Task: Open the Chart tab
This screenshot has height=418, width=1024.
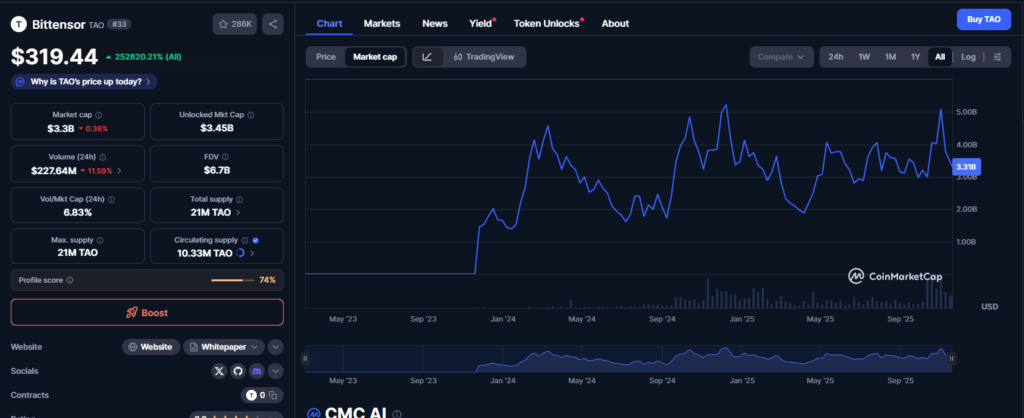Action: (329, 23)
